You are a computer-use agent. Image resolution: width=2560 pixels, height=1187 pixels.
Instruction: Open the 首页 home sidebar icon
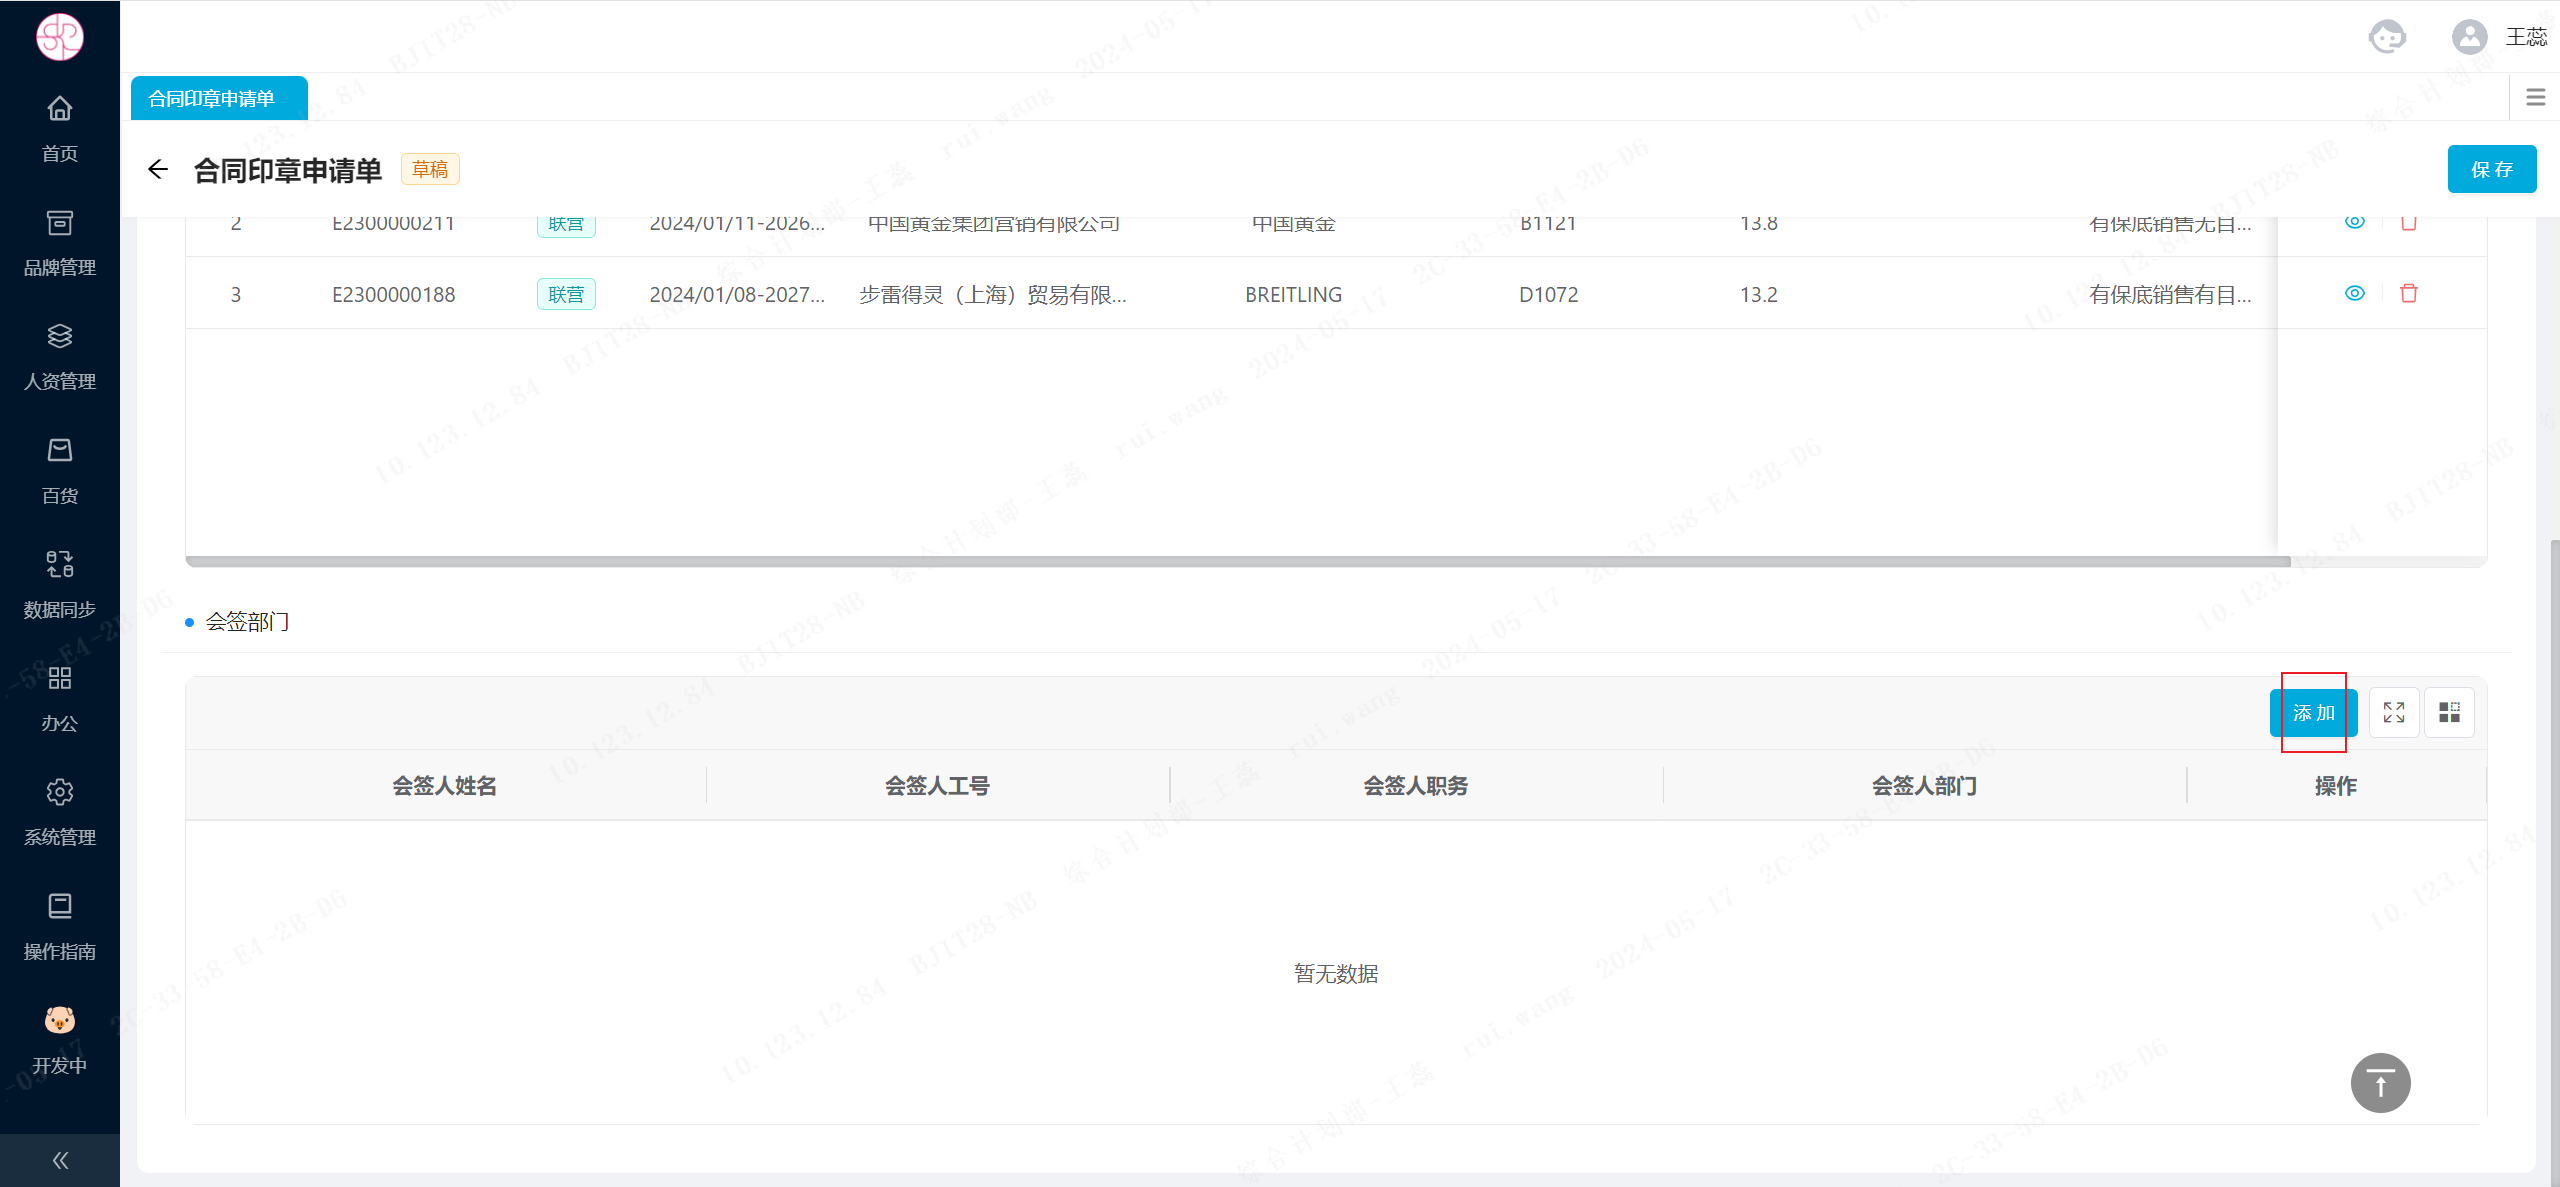tap(60, 109)
